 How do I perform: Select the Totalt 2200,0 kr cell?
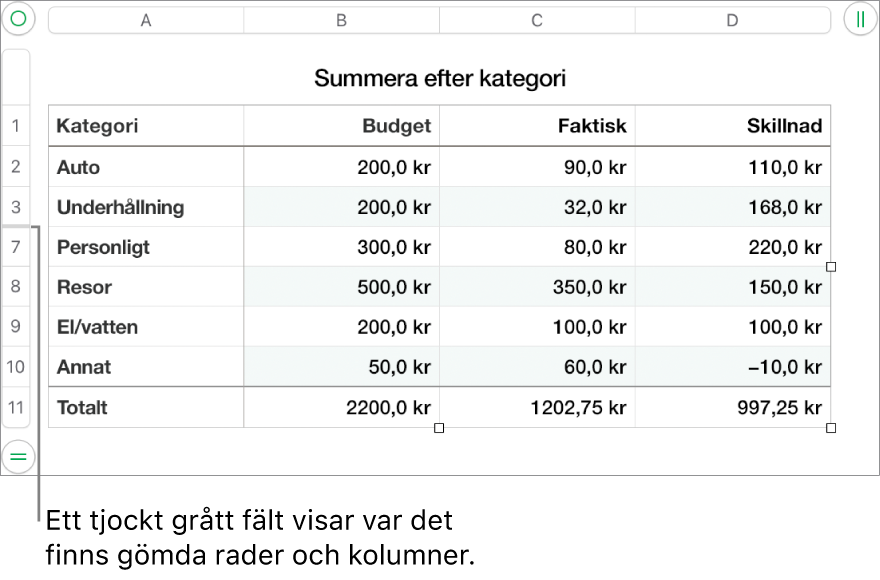click(341, 407)
